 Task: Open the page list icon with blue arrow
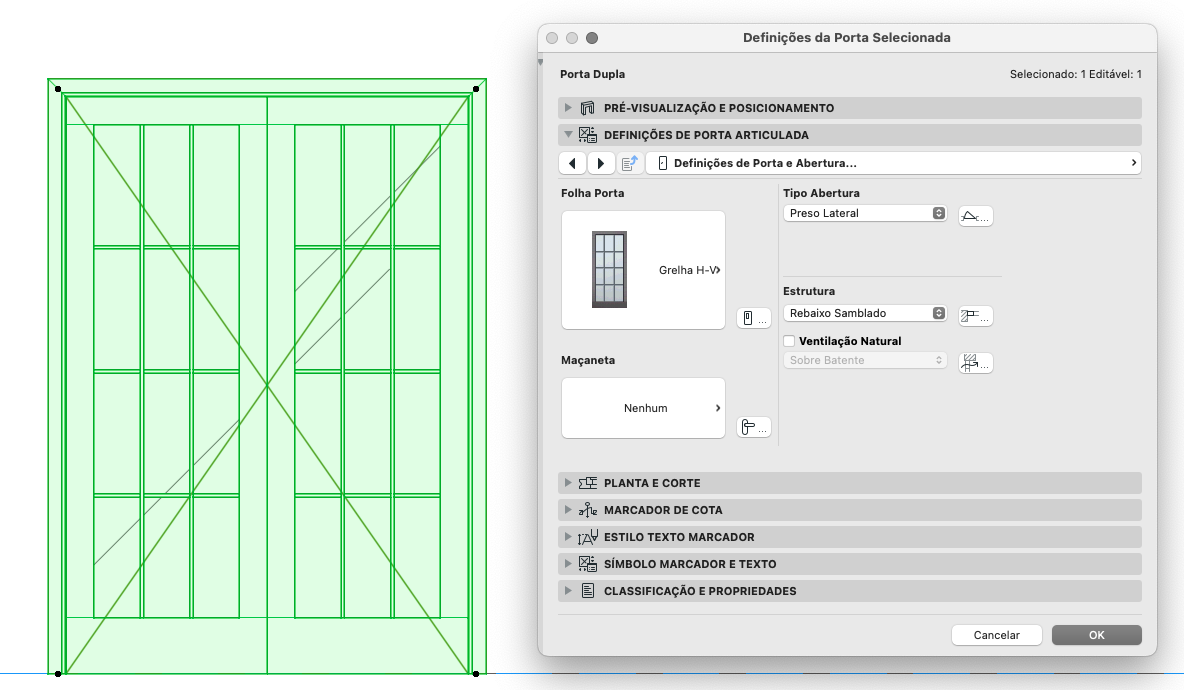(630, 163)
